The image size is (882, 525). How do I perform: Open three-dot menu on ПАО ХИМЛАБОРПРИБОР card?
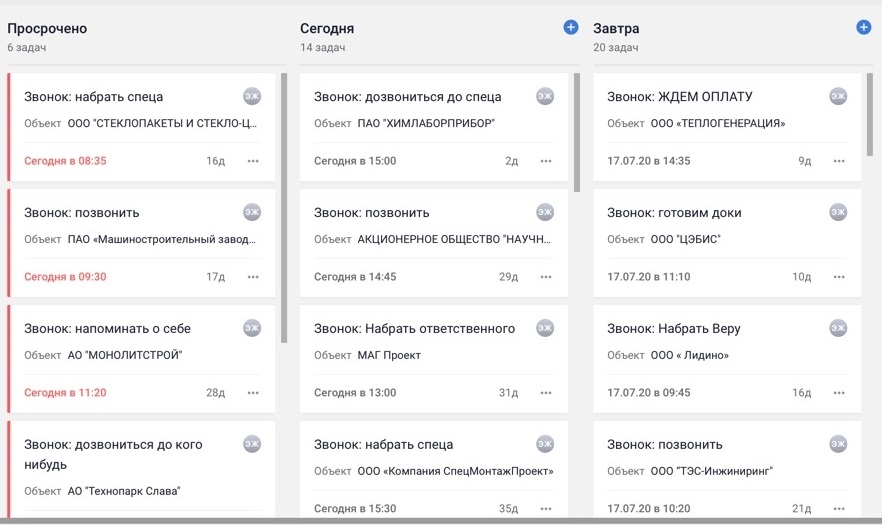(x=546, y=161)
